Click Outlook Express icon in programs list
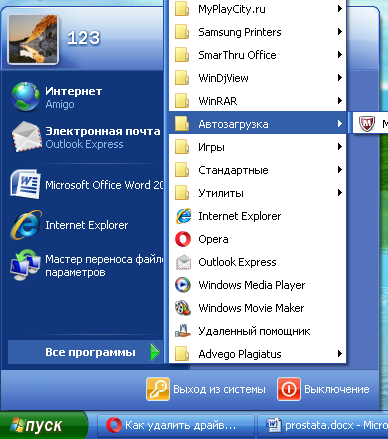Image resolution: width=388 pixels, height=439 pixels. (x=183, y=262)
